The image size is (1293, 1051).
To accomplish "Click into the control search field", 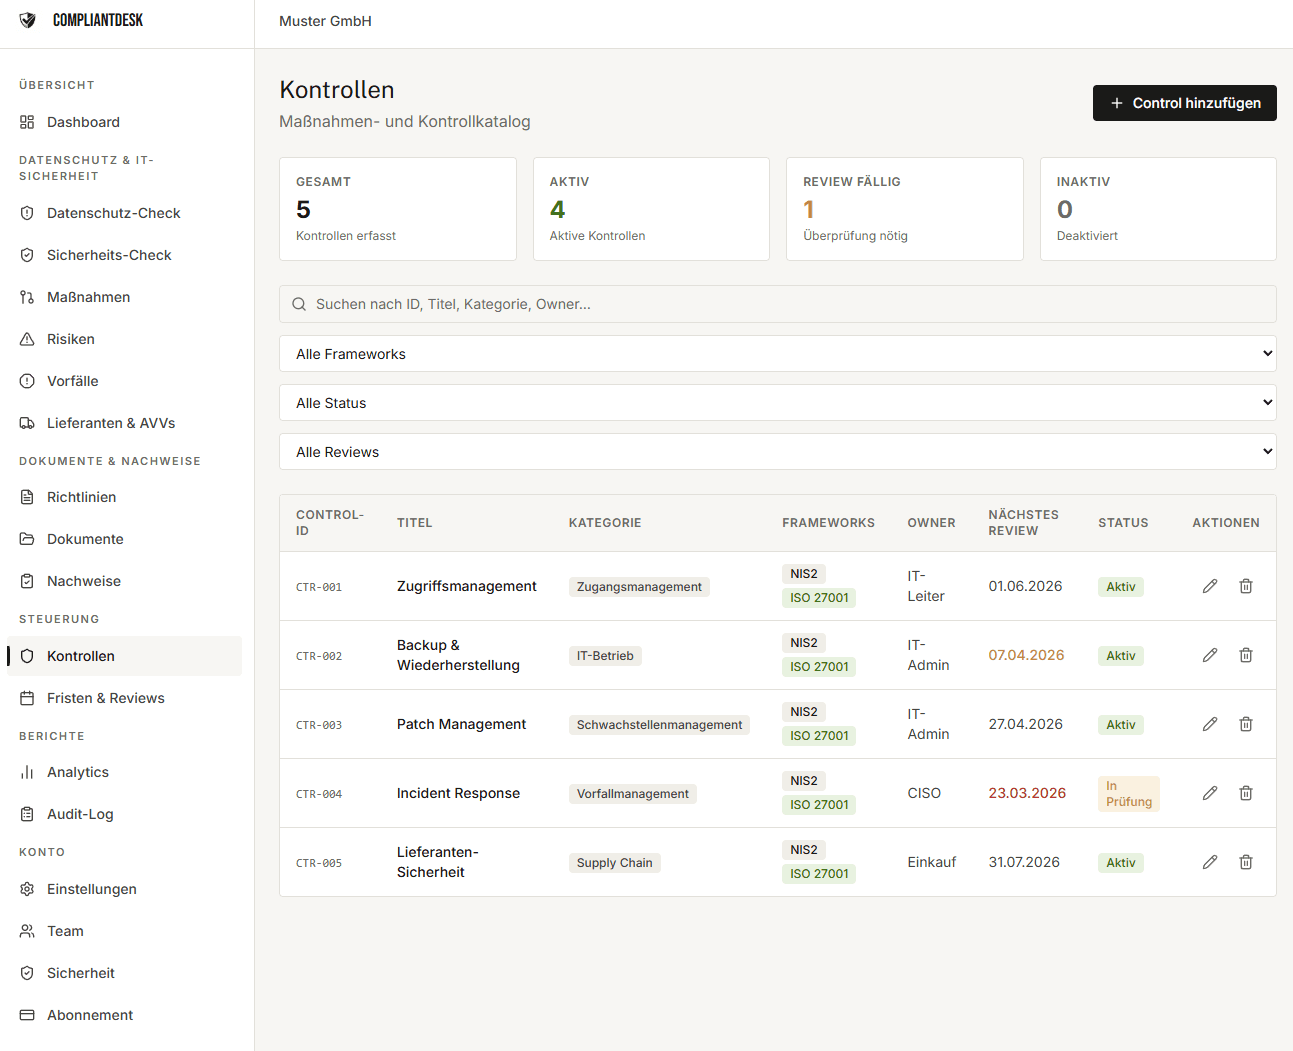I will tap(790, 304).
